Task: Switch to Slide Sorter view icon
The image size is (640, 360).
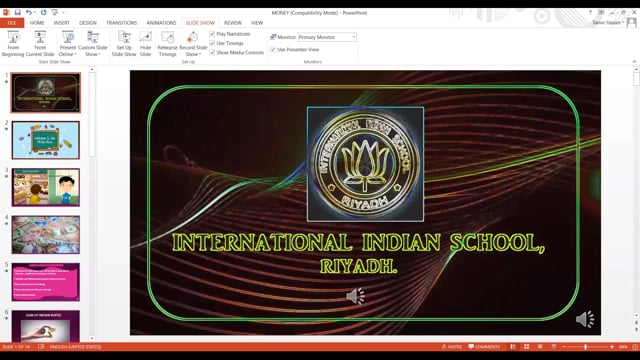Action: (x=527, y=347)
